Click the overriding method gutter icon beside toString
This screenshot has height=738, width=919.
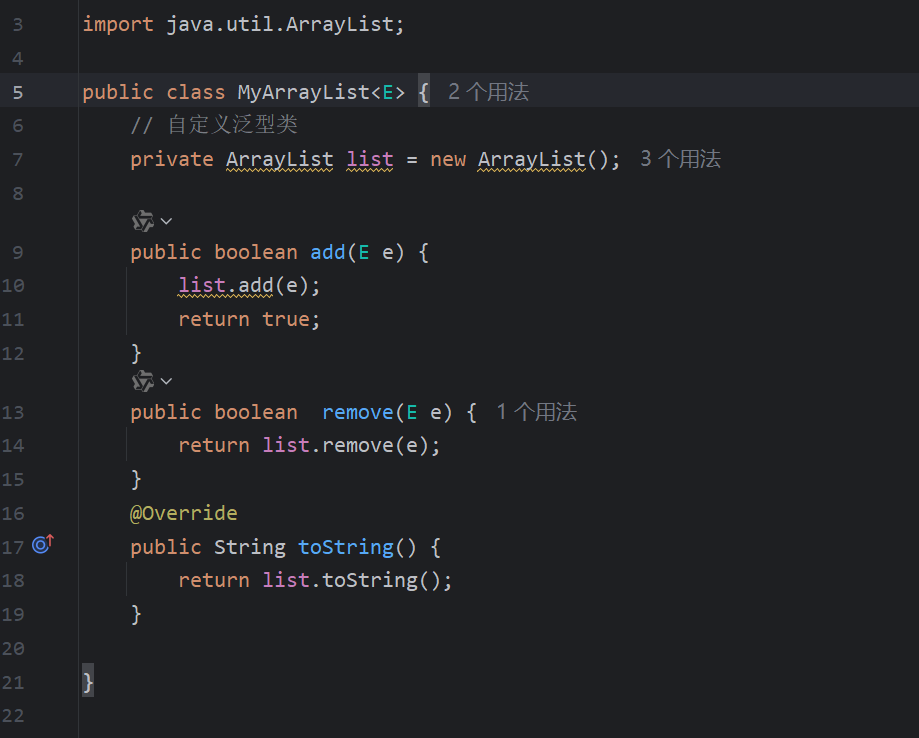(43, 545)
